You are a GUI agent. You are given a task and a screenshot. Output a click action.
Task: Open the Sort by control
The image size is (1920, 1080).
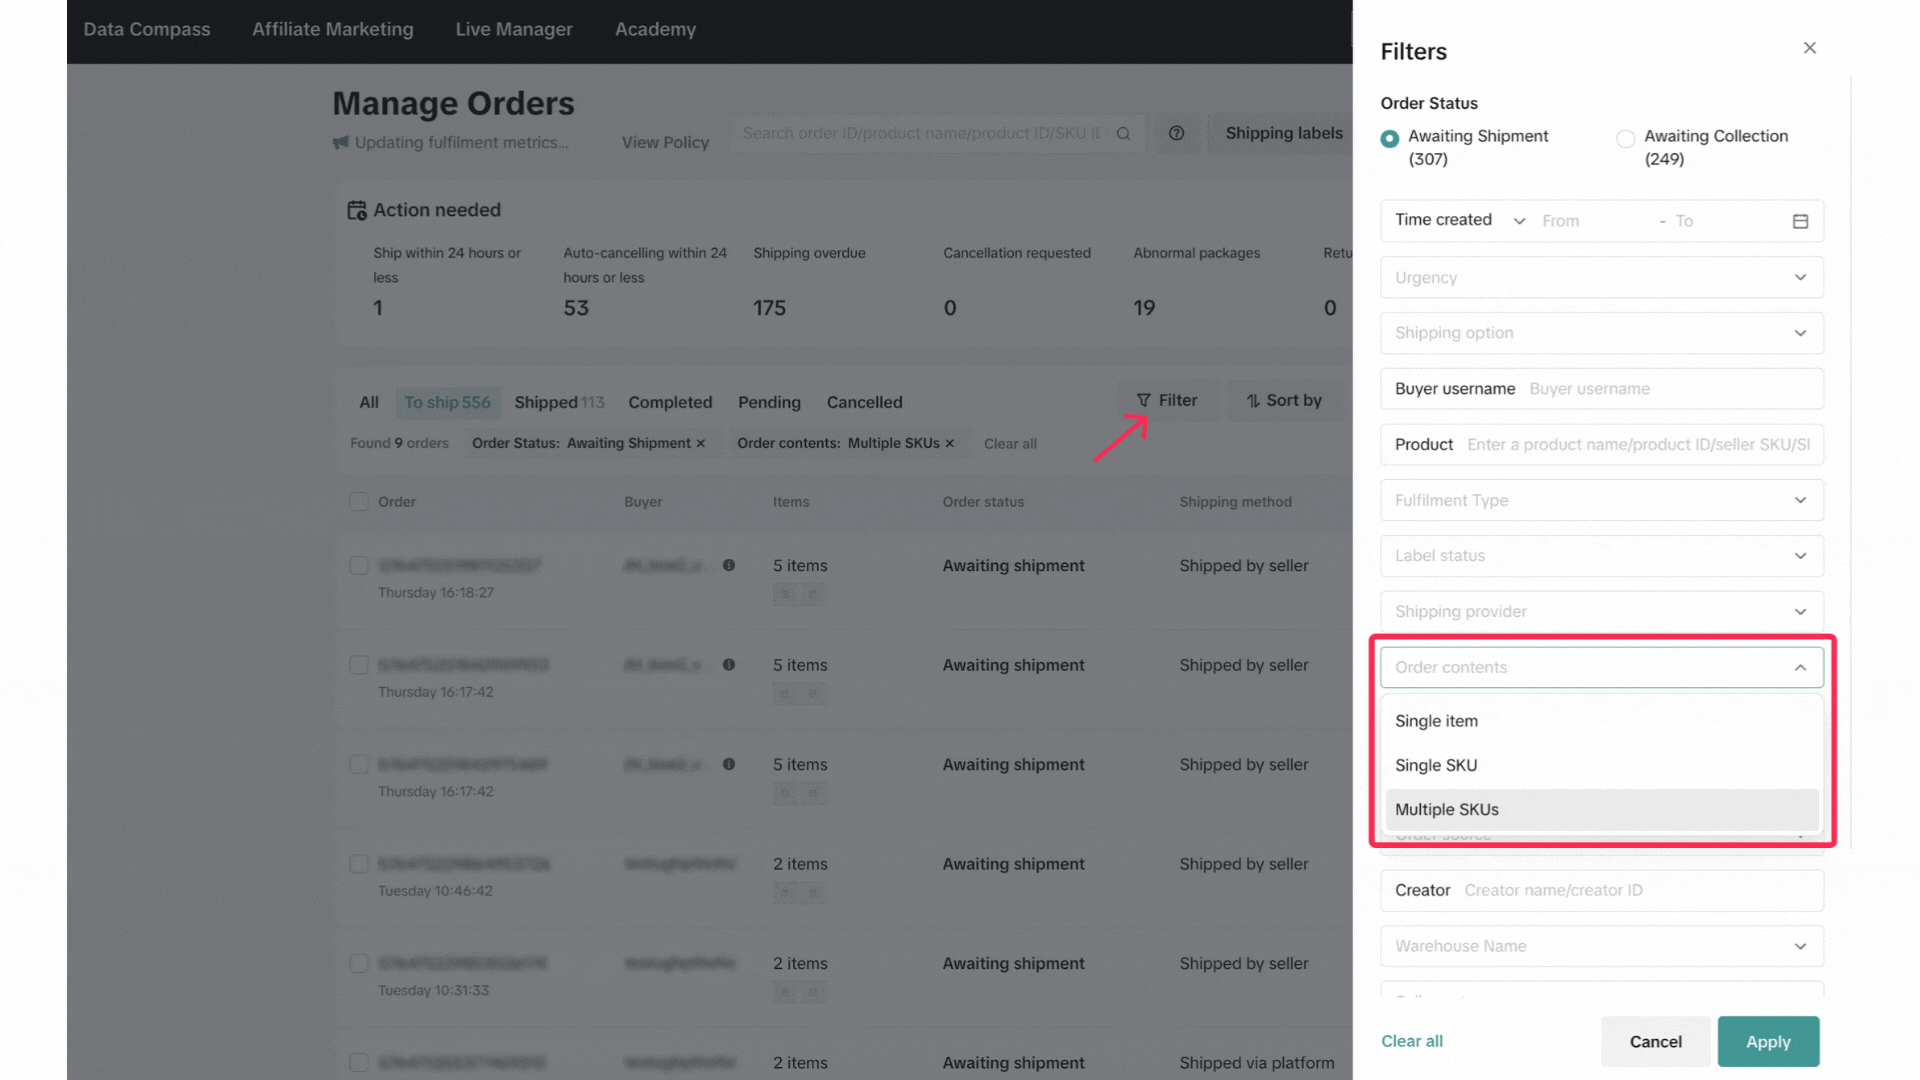click(1284, 400)
